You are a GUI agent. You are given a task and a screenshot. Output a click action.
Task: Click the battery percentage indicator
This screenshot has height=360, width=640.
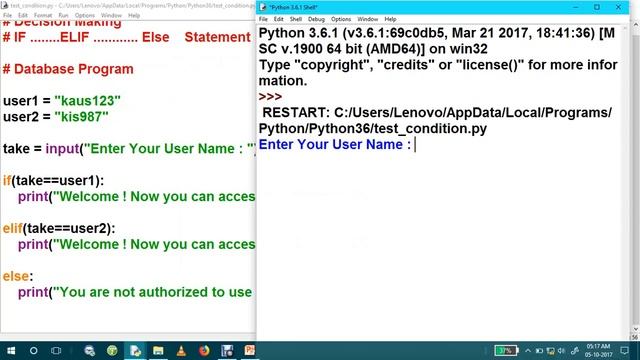(x=506, y=351)
